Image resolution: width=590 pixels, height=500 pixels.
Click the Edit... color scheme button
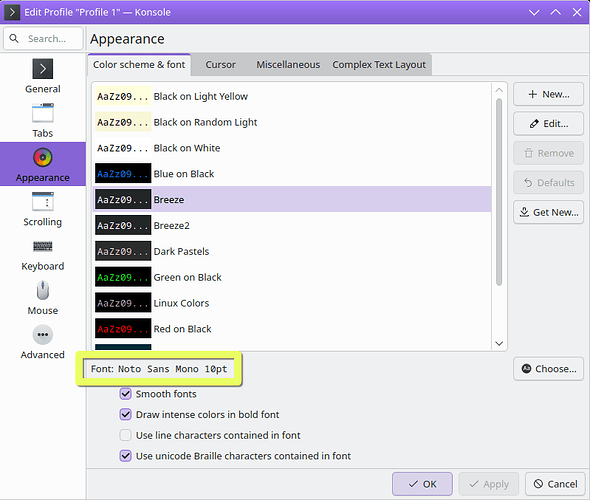click(548, 123)
